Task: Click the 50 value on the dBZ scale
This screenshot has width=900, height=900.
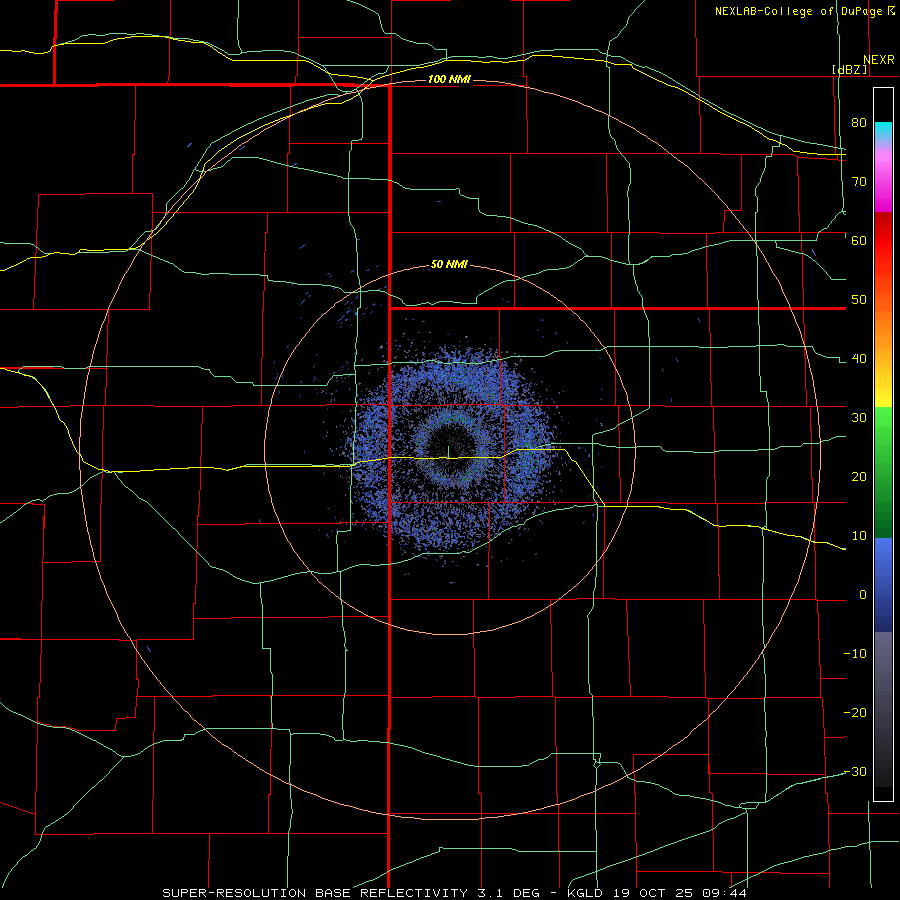Action: pos(859,300)
